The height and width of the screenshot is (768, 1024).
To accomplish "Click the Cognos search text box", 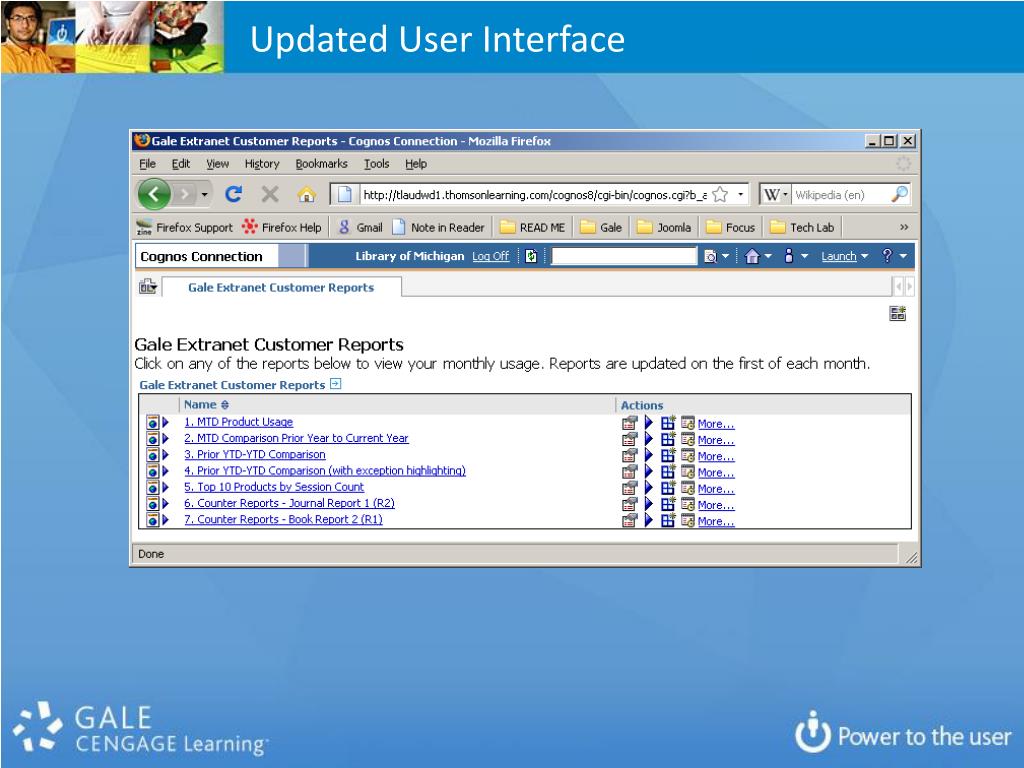I will click(624, 256).
